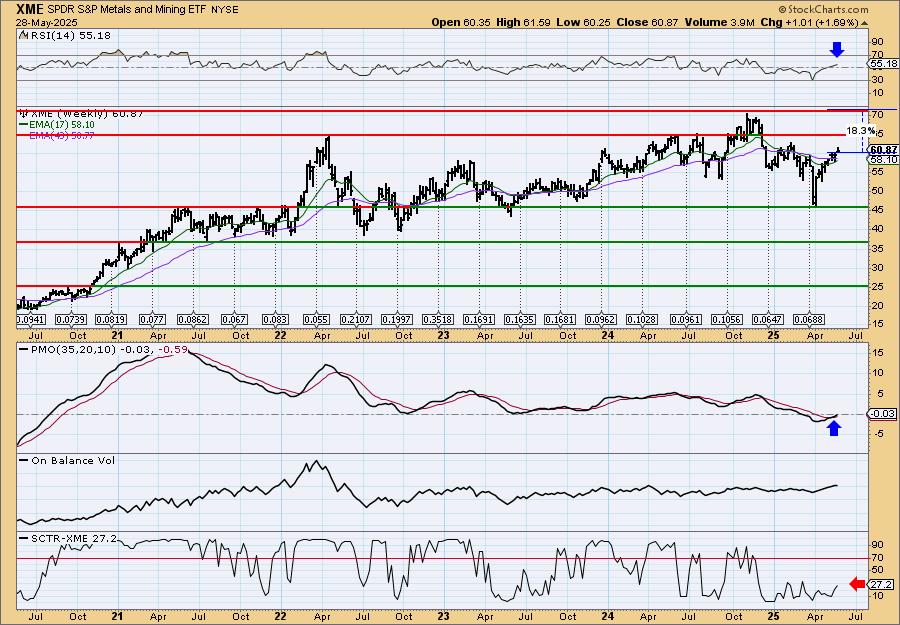Click the NYSE exchange label
900x625 pixels.
pyautogui.click(x=225, y=10)
